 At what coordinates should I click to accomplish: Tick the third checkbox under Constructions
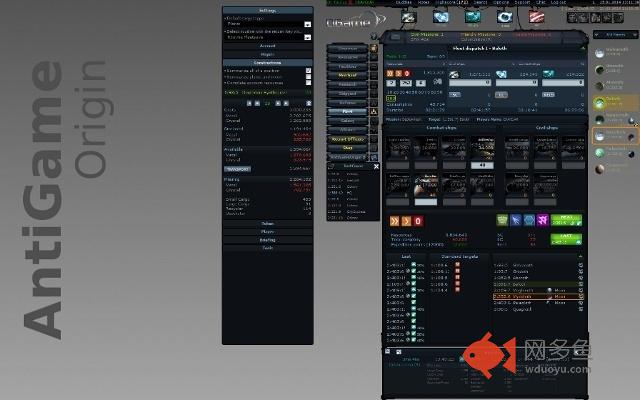click(x=309, y=83)
